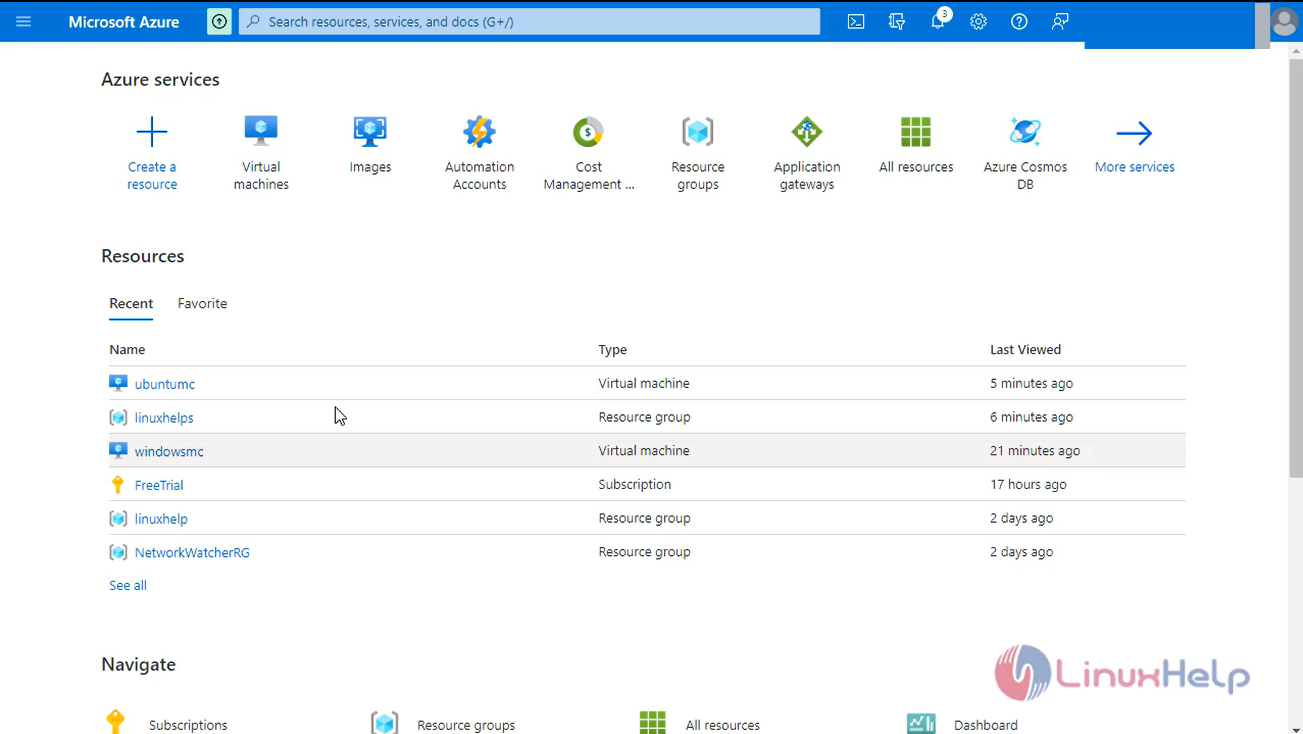Click the ubuntumc virtual machine row icon
The image size is (1303, 734).
[118, 383]
